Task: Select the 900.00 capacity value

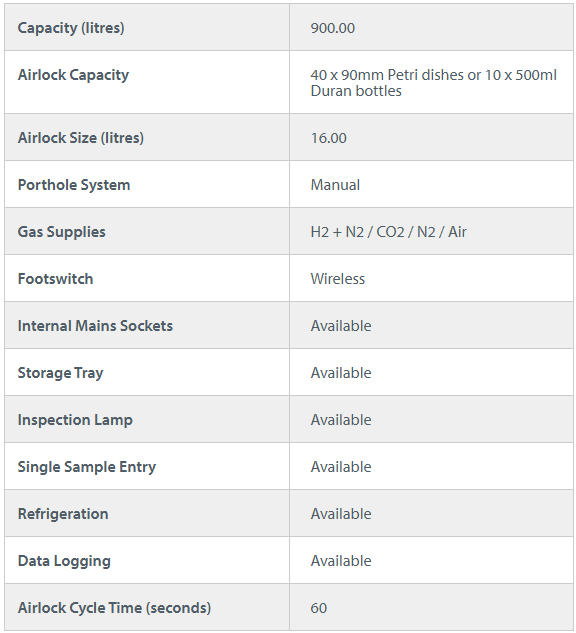Action: (x=333, y=28)
